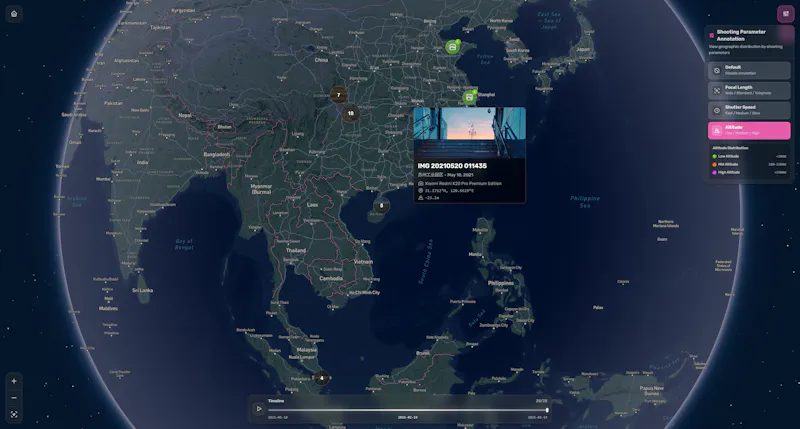Click the fit-to-view focus icon
The width and height of the screenshot is (800, 429).
14,415
